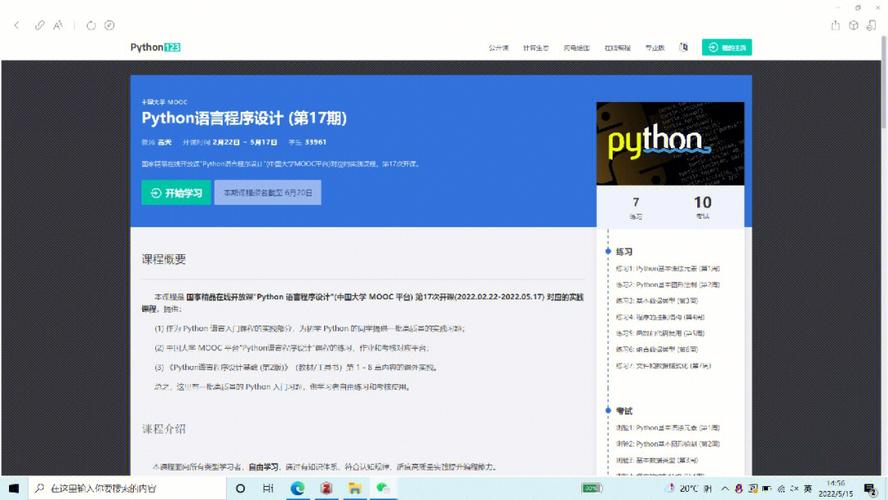Click the taskbar search input box
This screenshot has width=888, height=500.
(127, 488)
